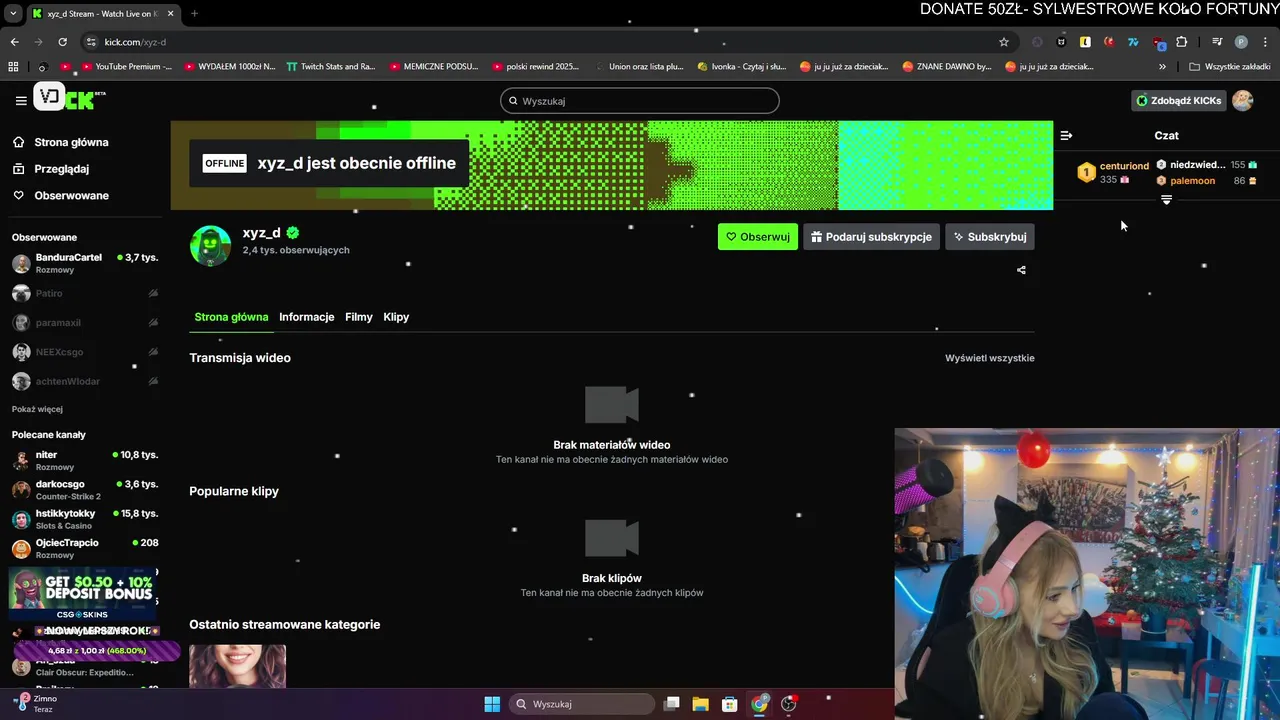The image size is (1280, 720).
Task: Open Chrome three-dot menu
Action: [1264, 42]
